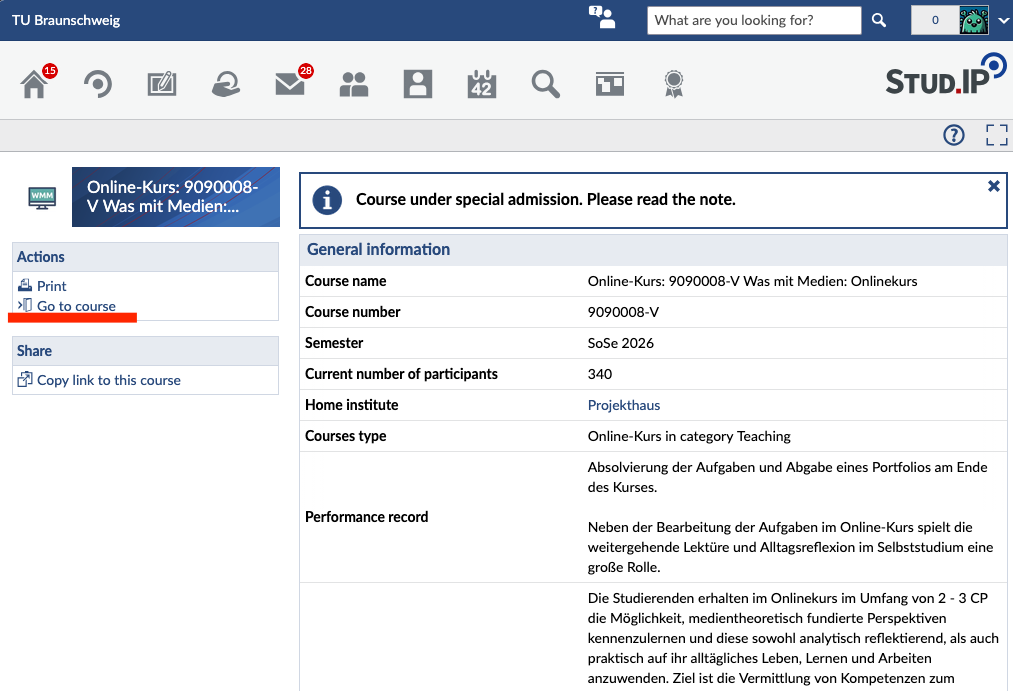
Task: Open the award ribbon icon
Action: pyautogui.click(x=674, y=84)
